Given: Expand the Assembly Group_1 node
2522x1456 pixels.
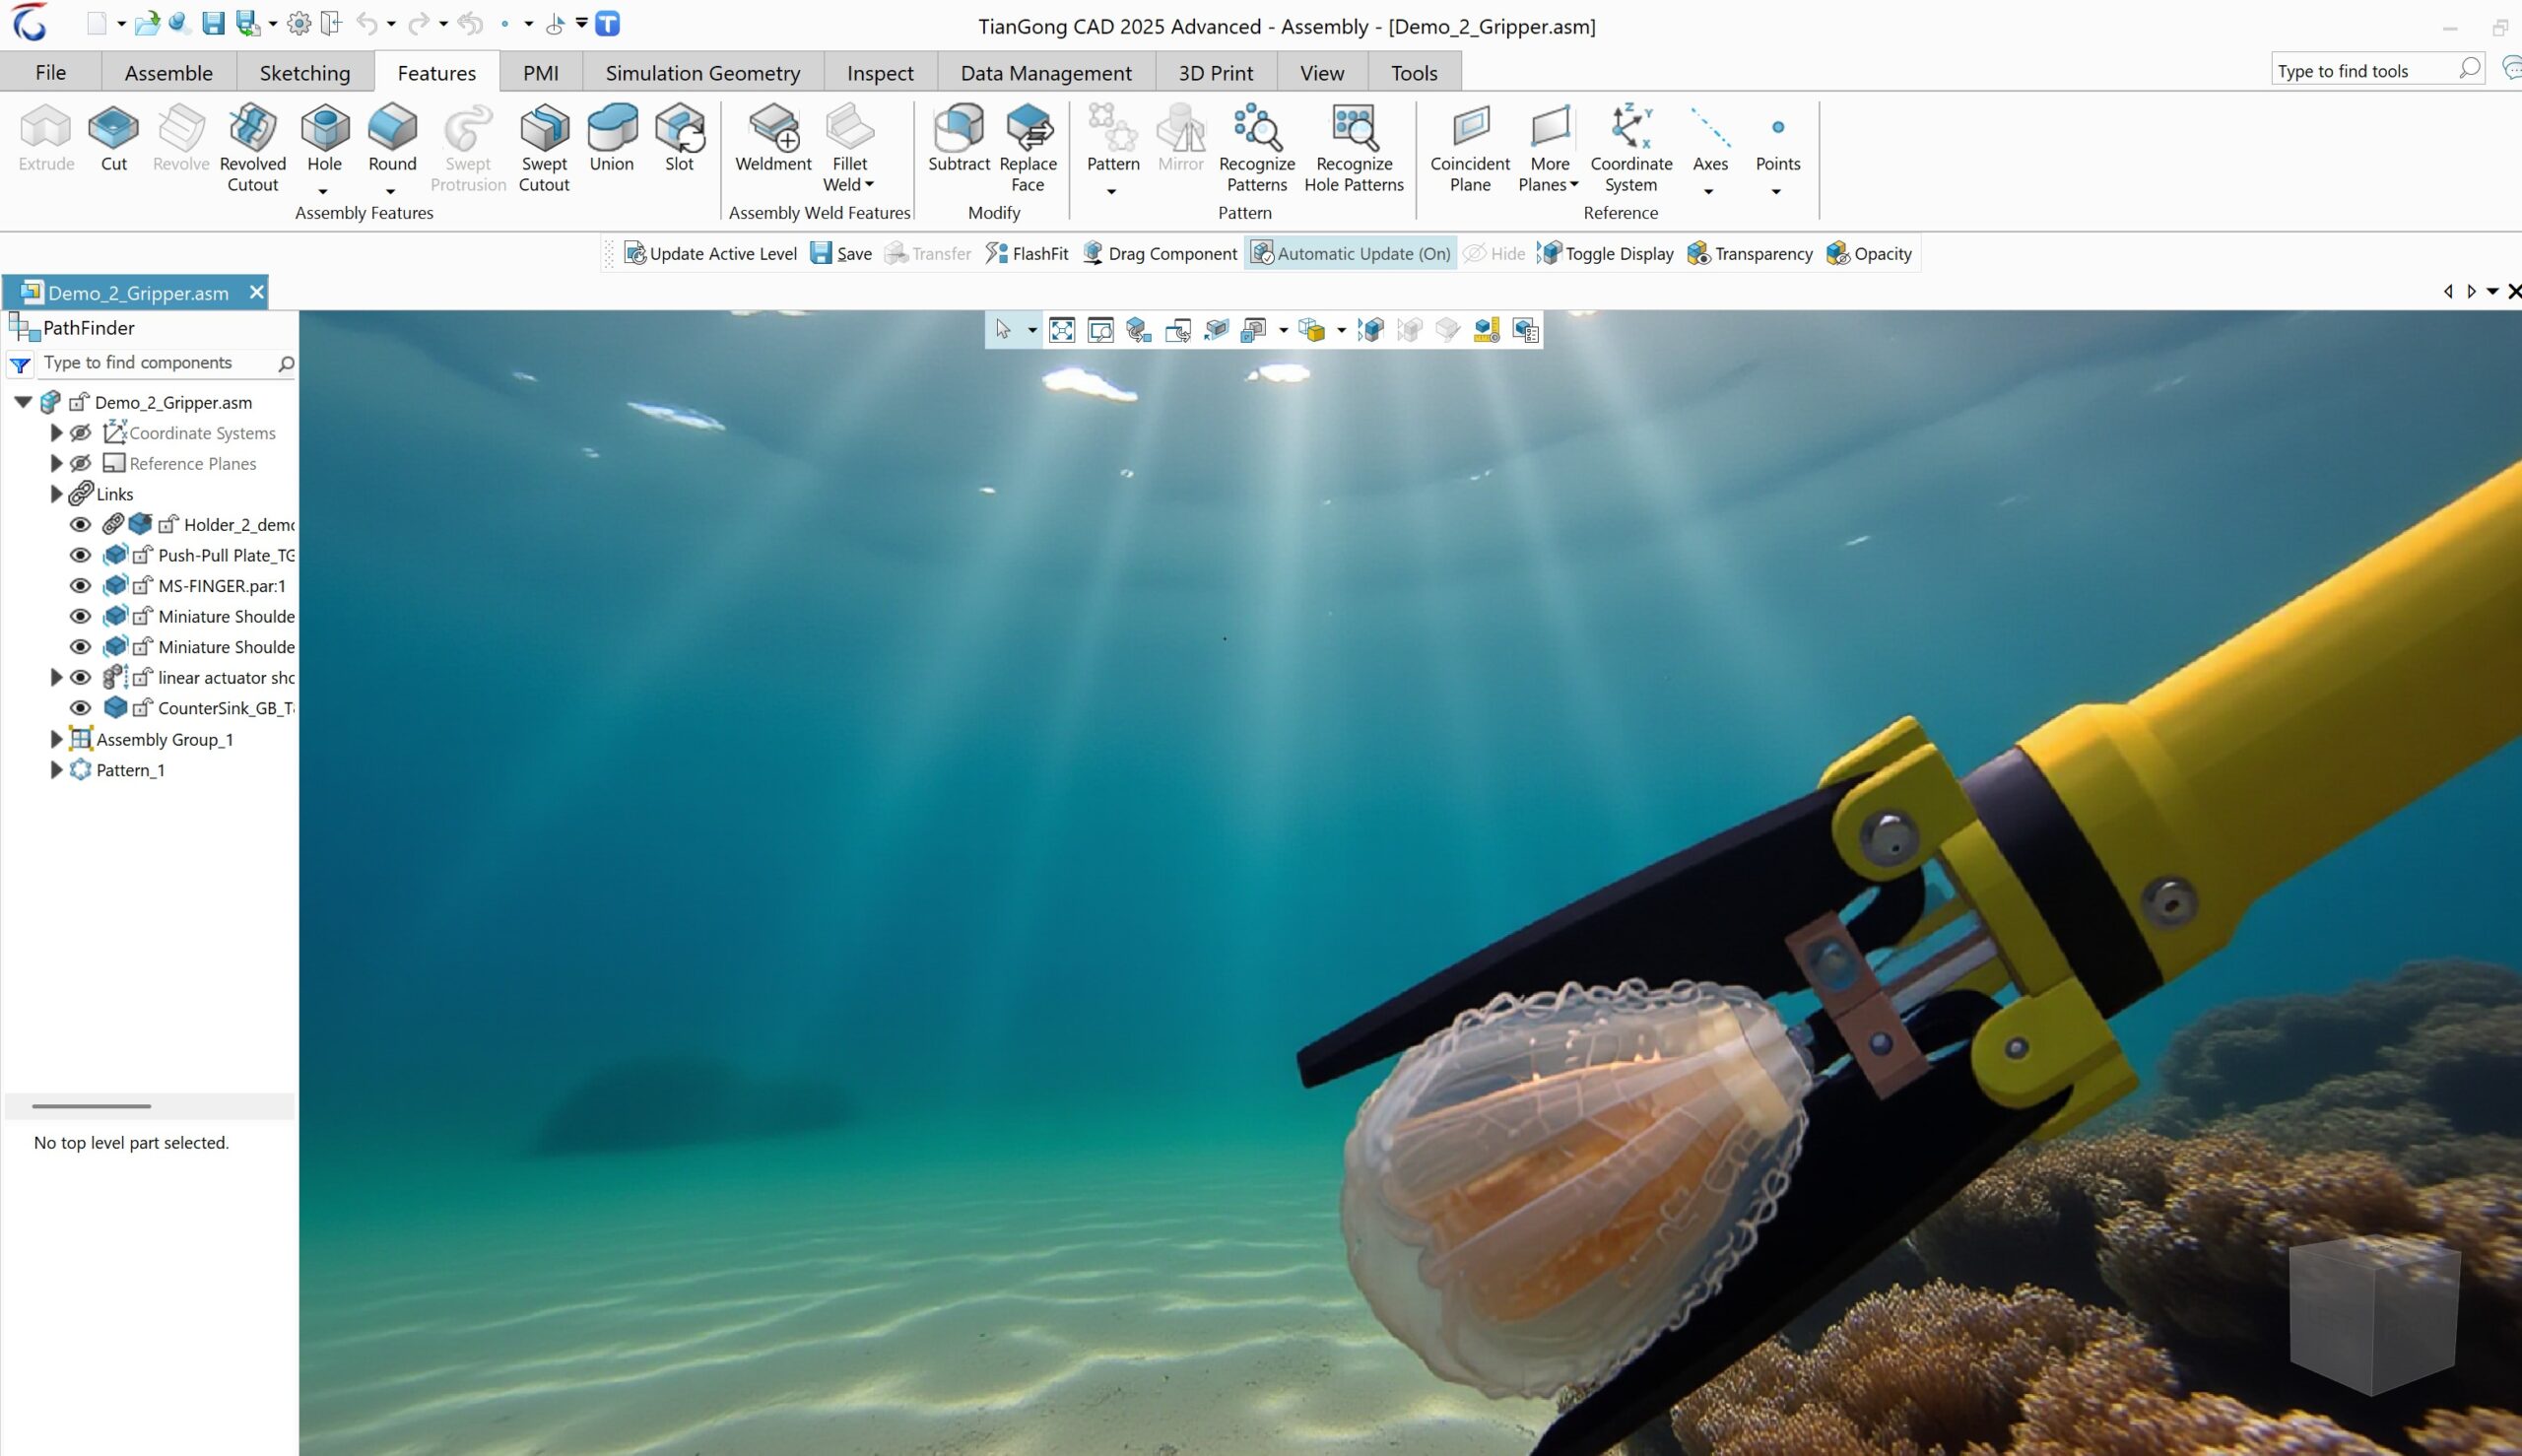Looking at the screenshot, I should click(x=56, y=739).
